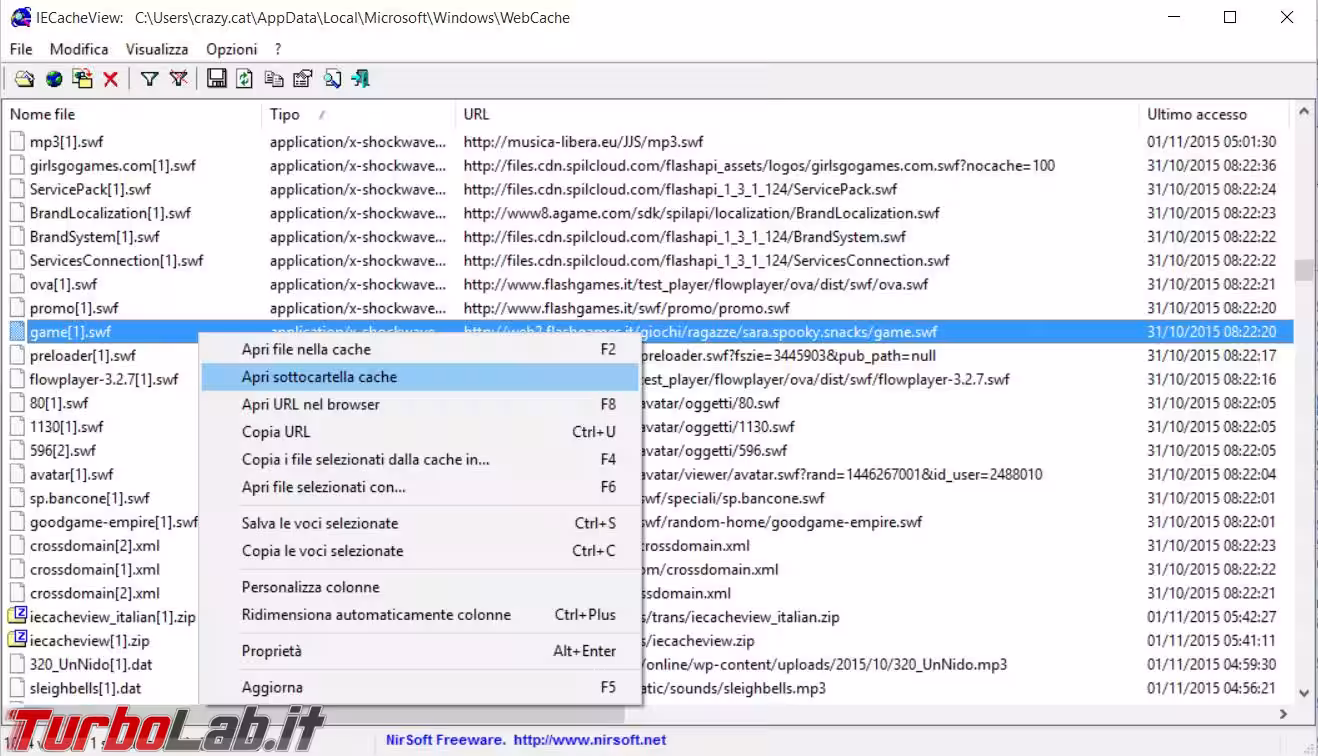The image size is (1318, 756).
Task: Open the Opzioni menu
Action: tap(231, 49)
